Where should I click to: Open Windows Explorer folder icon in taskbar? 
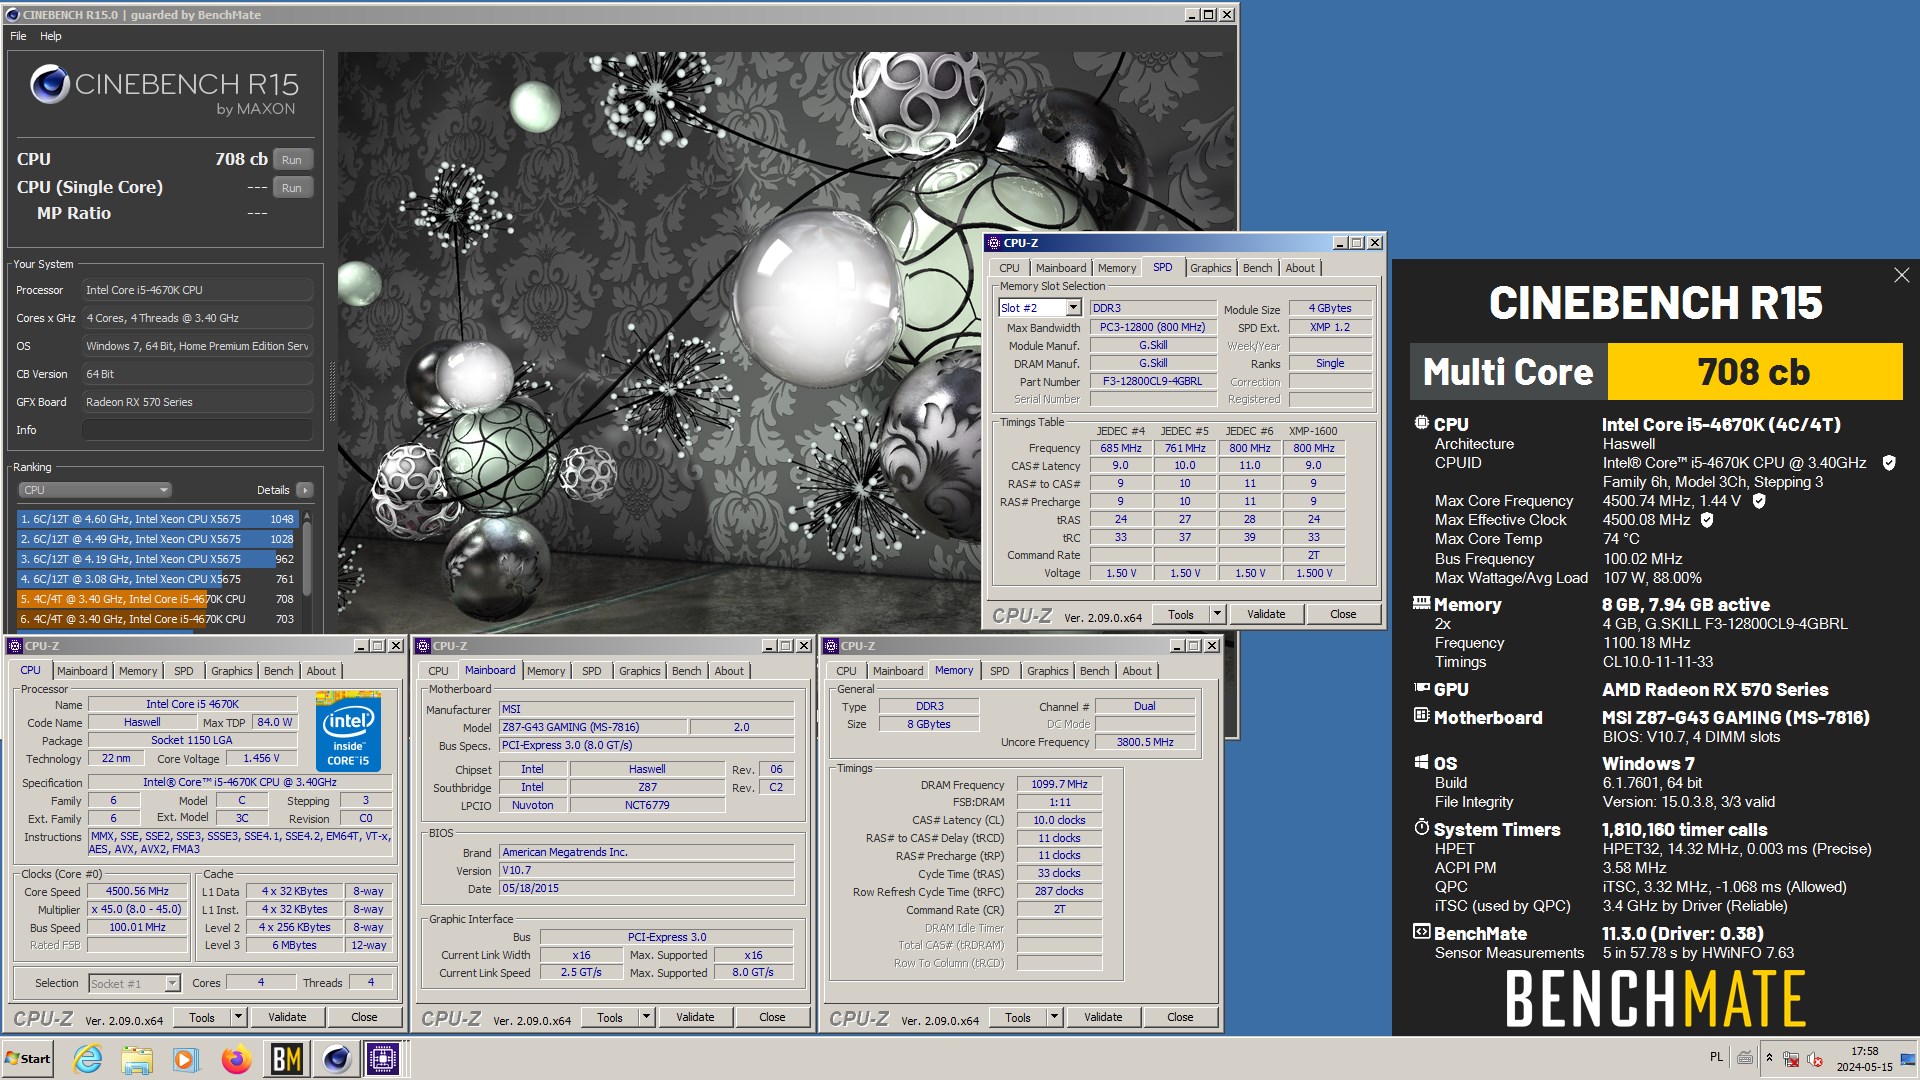(137, 1058)
